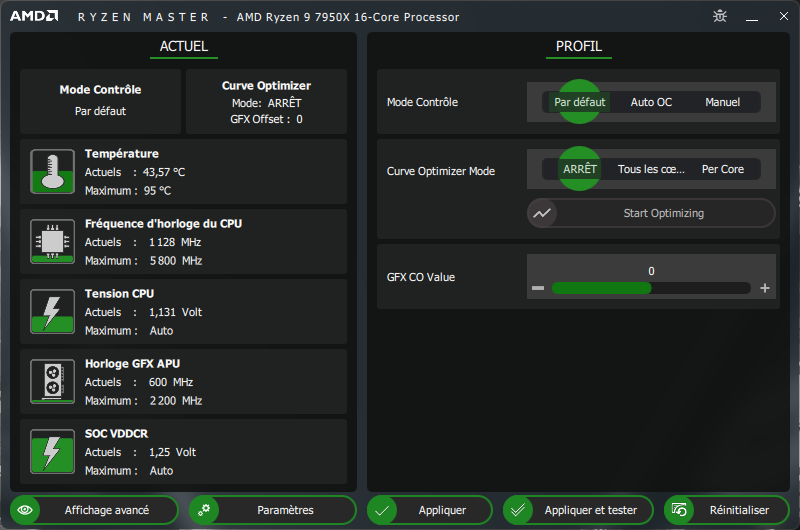Screen dimensions: 800x530
Task: Click the lightning icon beside SOC VDDCR
Action: [x=53, y=451]
